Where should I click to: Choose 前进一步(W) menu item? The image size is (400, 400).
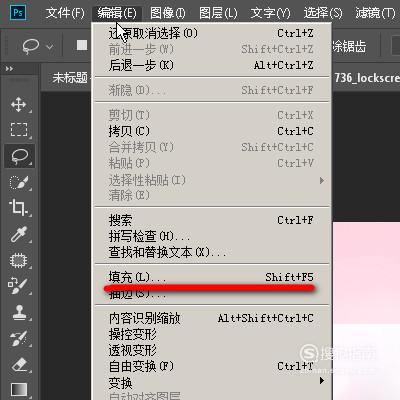[211, 49]
